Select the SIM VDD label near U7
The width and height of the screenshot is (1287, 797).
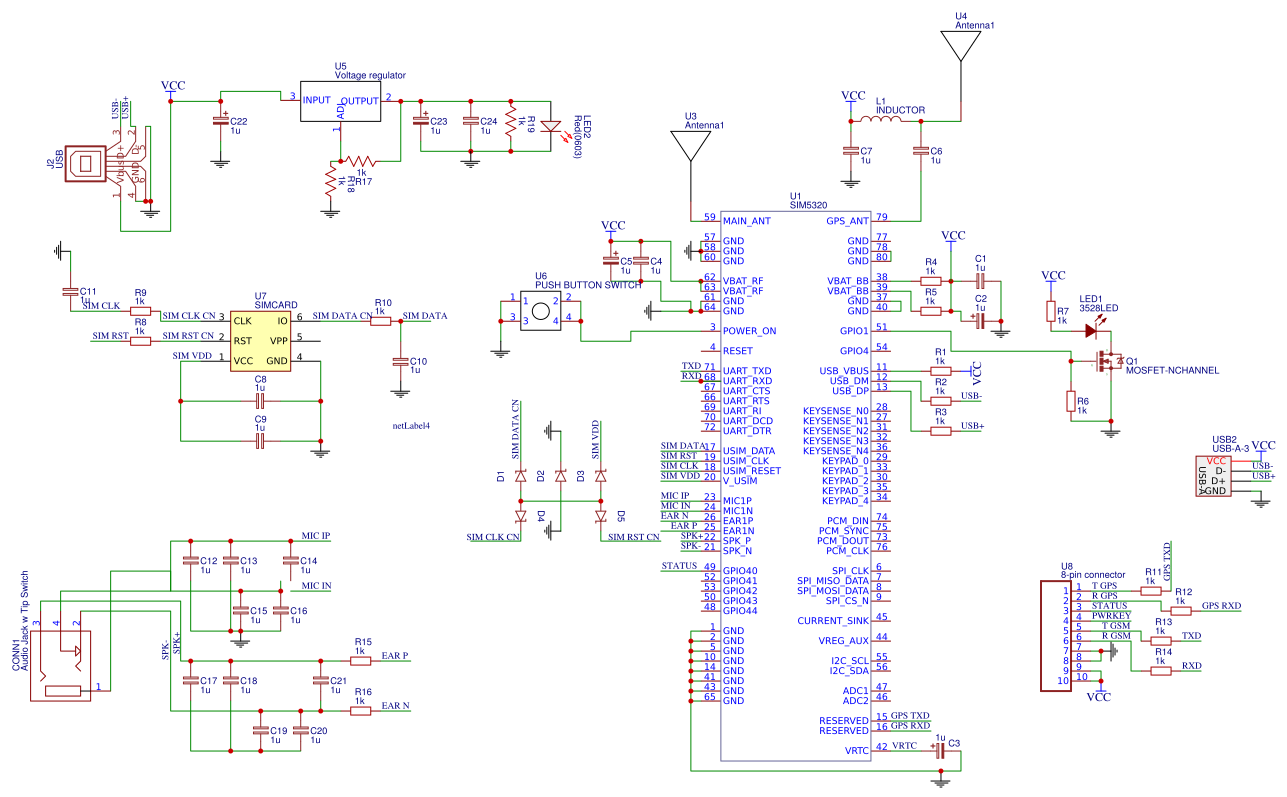(193, 356)
